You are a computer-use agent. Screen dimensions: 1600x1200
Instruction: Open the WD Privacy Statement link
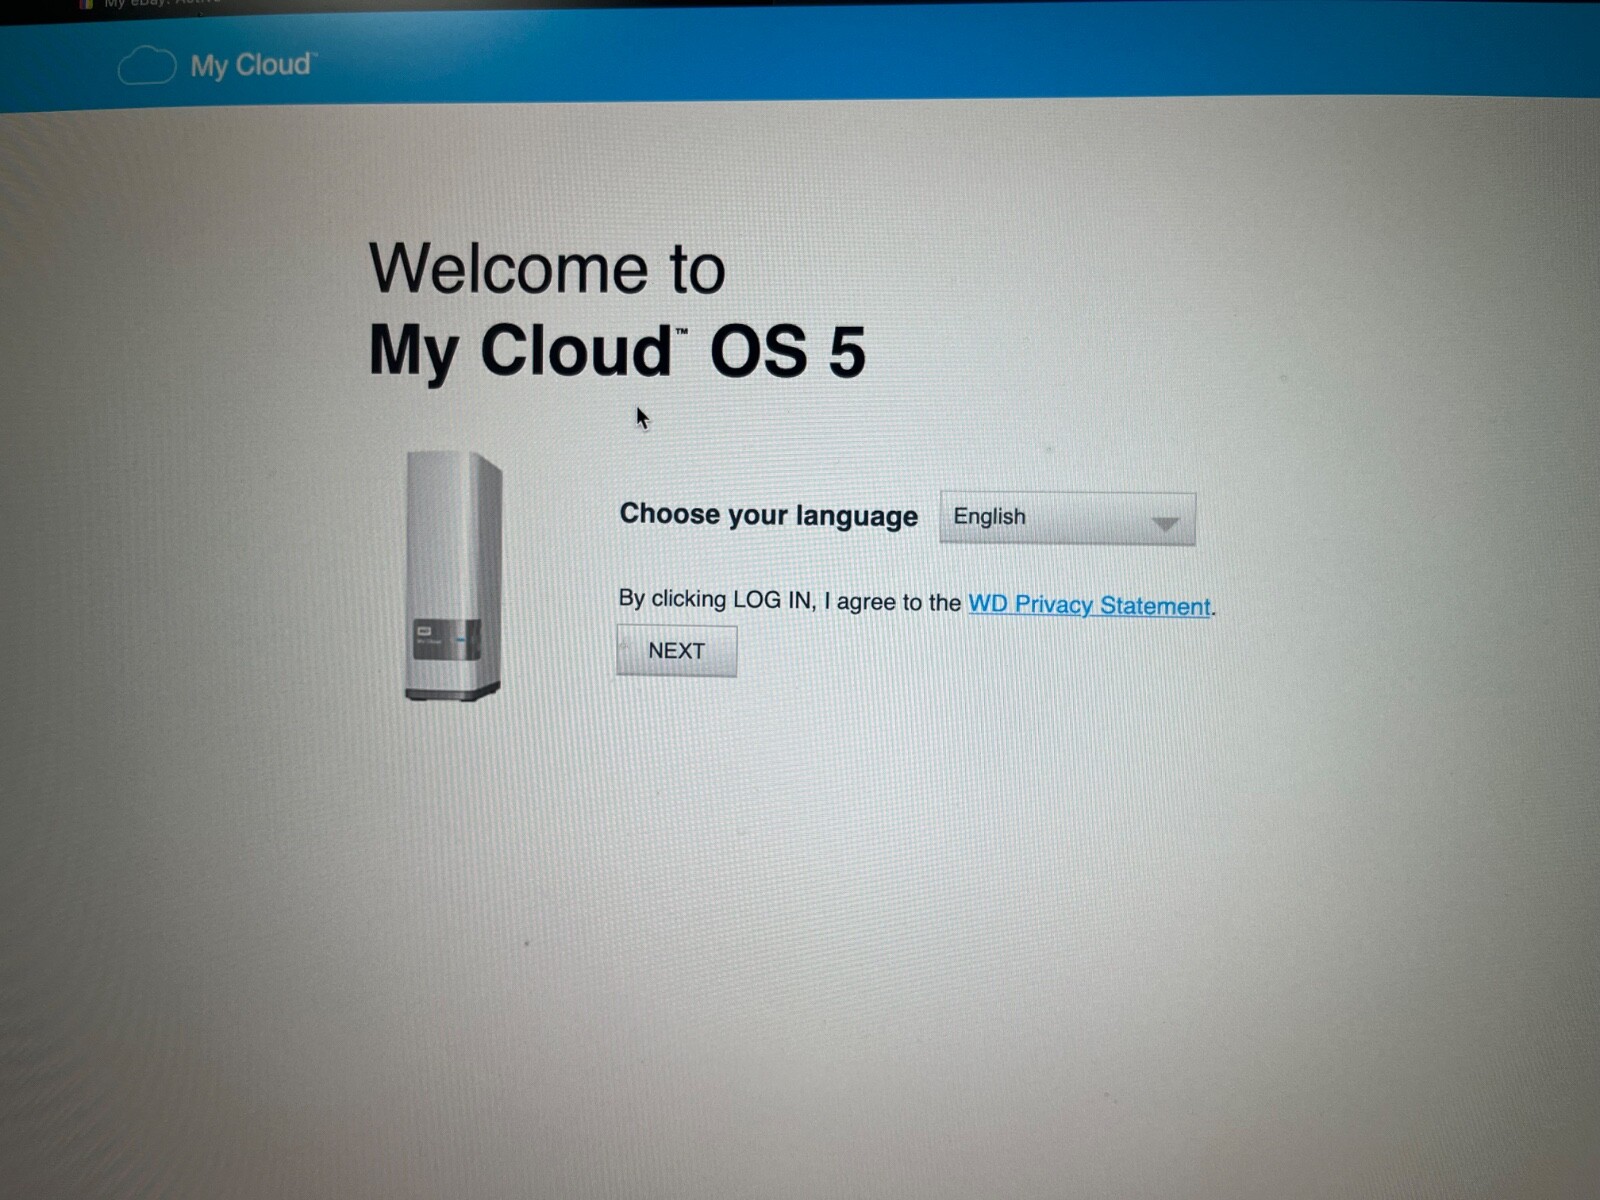pos(1089,605)
